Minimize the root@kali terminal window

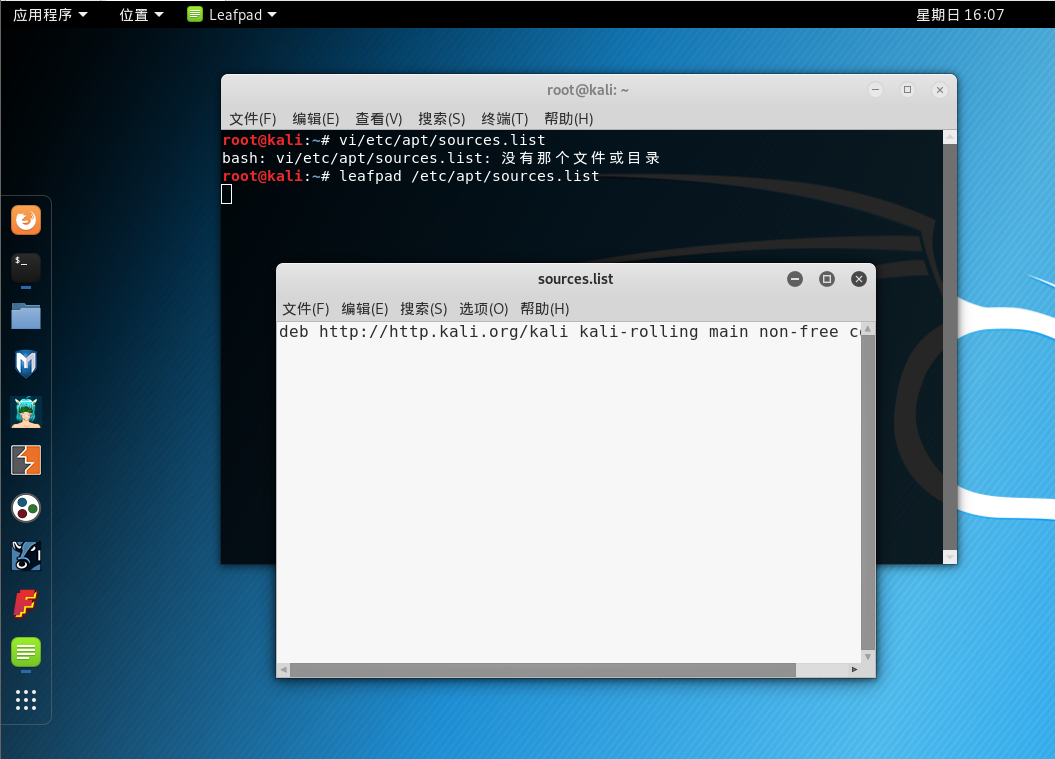coord(875,89)
